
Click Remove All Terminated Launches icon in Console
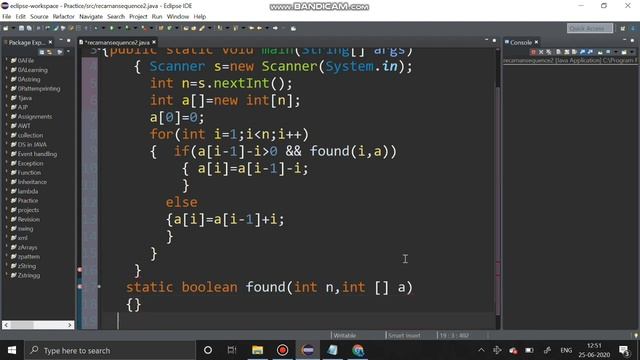[549, 52]
